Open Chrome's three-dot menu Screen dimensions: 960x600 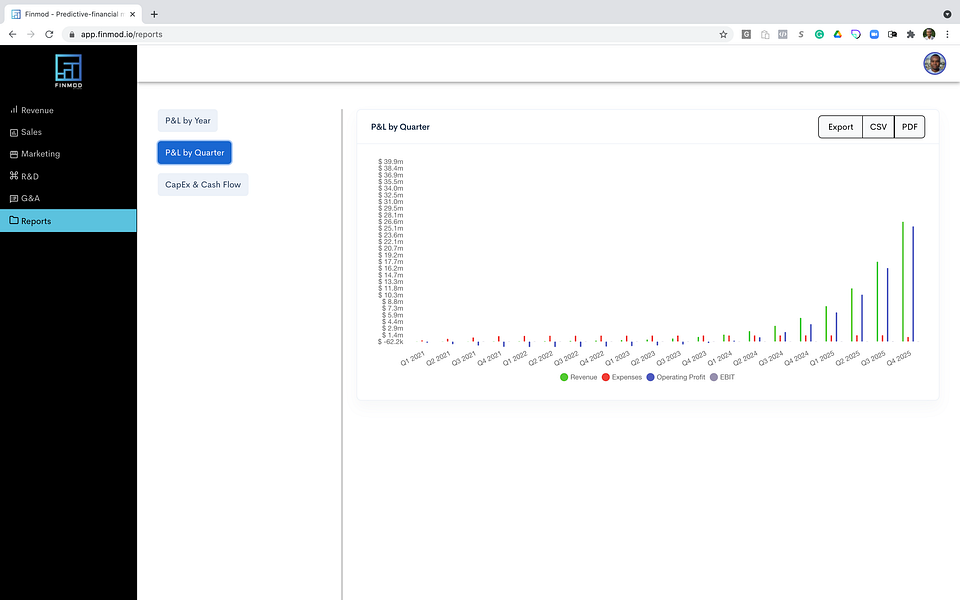(947, 34)
